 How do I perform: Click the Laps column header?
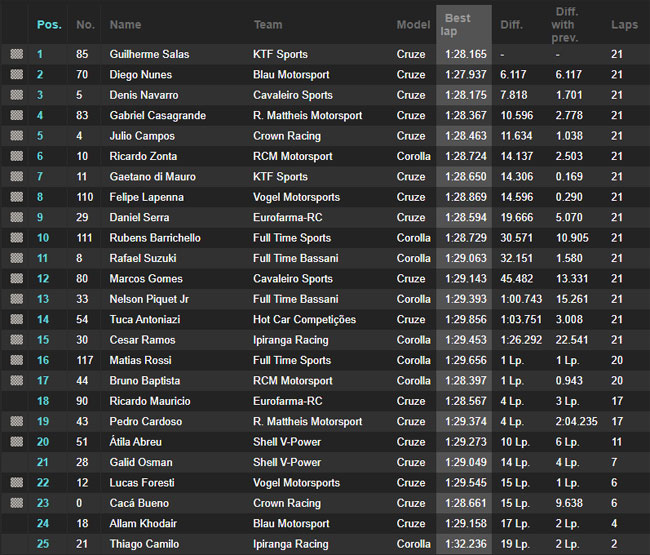(624, 25)
